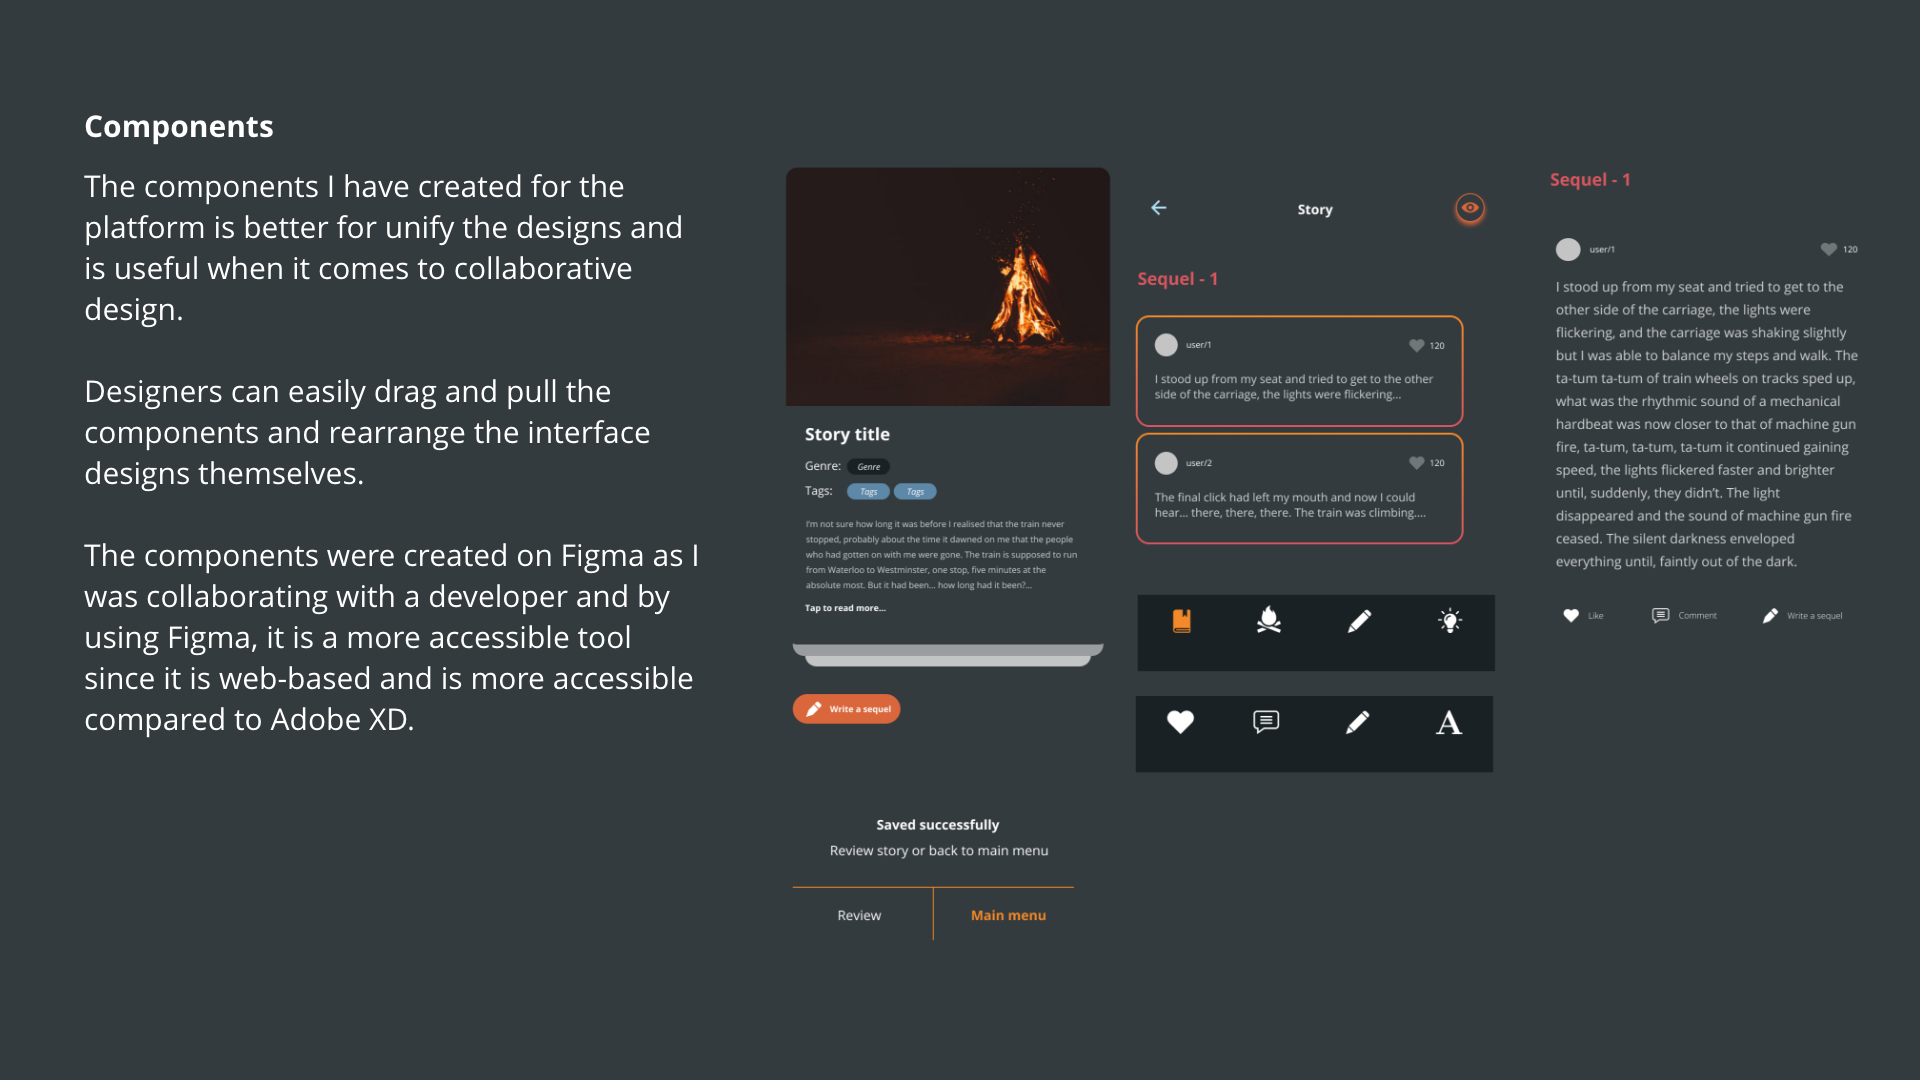Select the campfire story cover image
This screenshot has width=1920, height=1080.
948,287
